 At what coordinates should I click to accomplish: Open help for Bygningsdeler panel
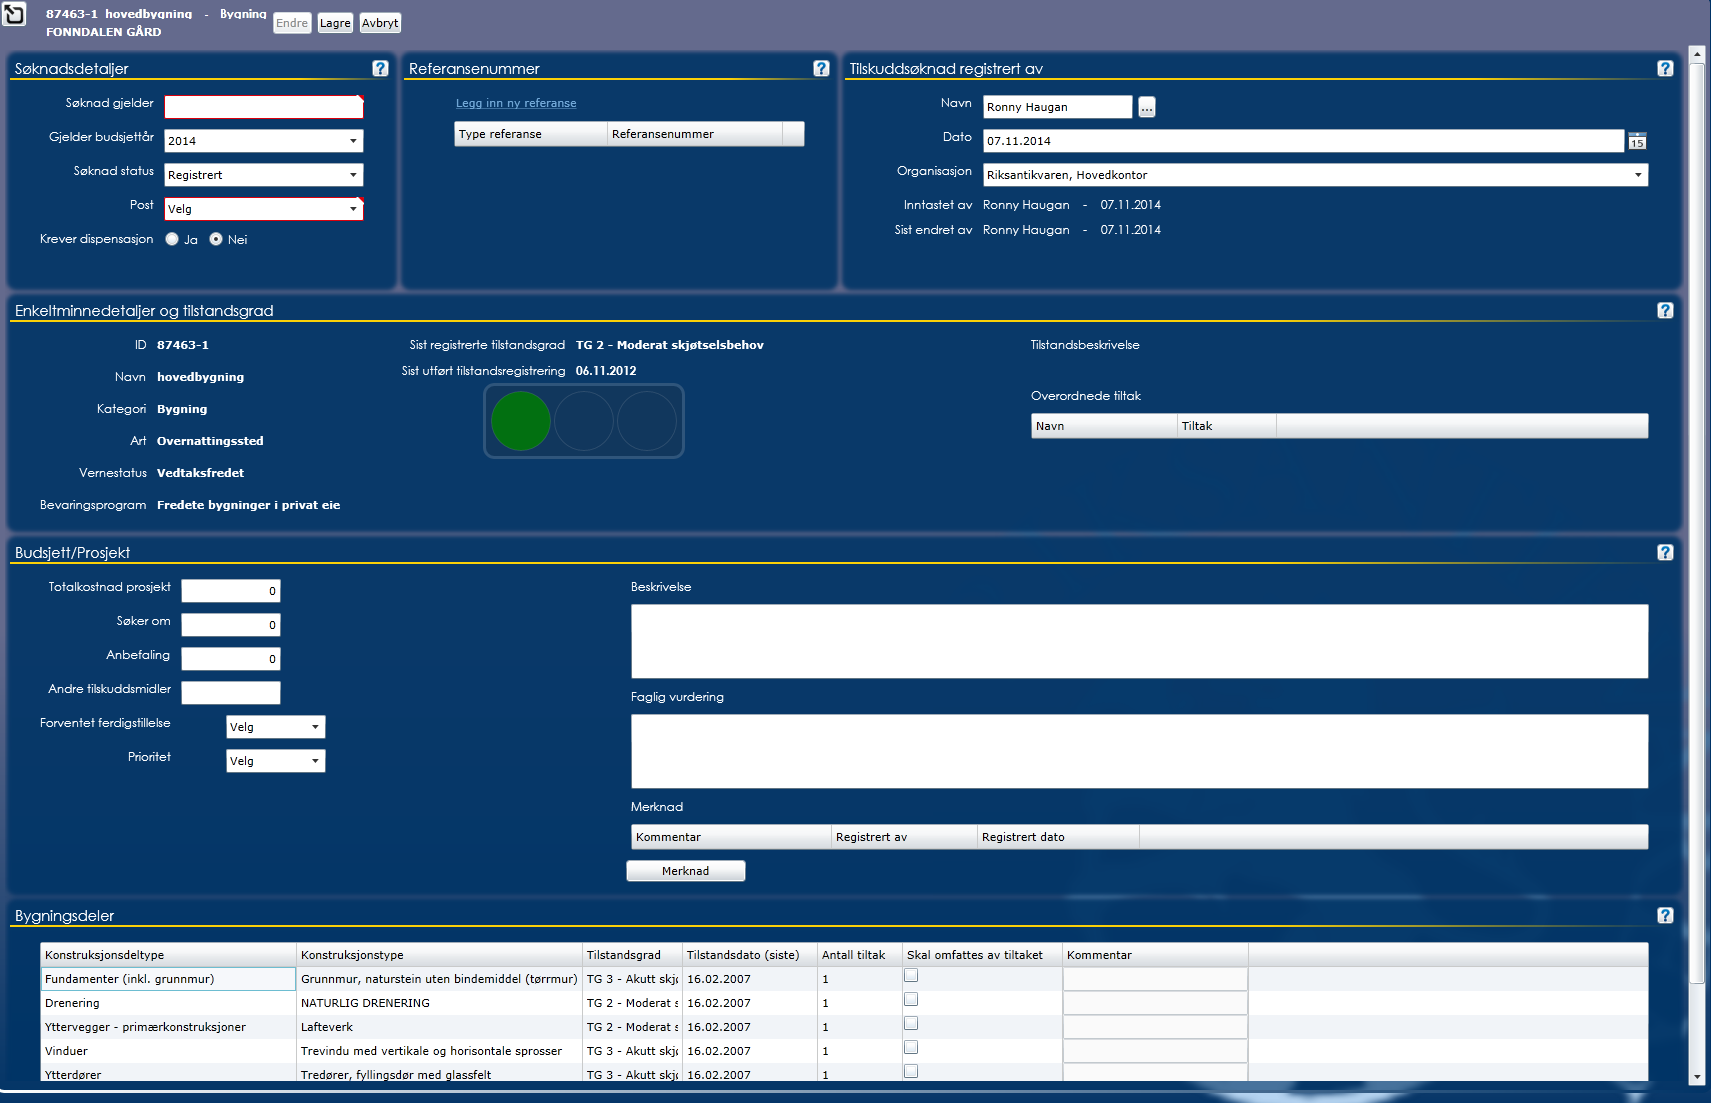pyautogui.click(x=1665, y=915)
